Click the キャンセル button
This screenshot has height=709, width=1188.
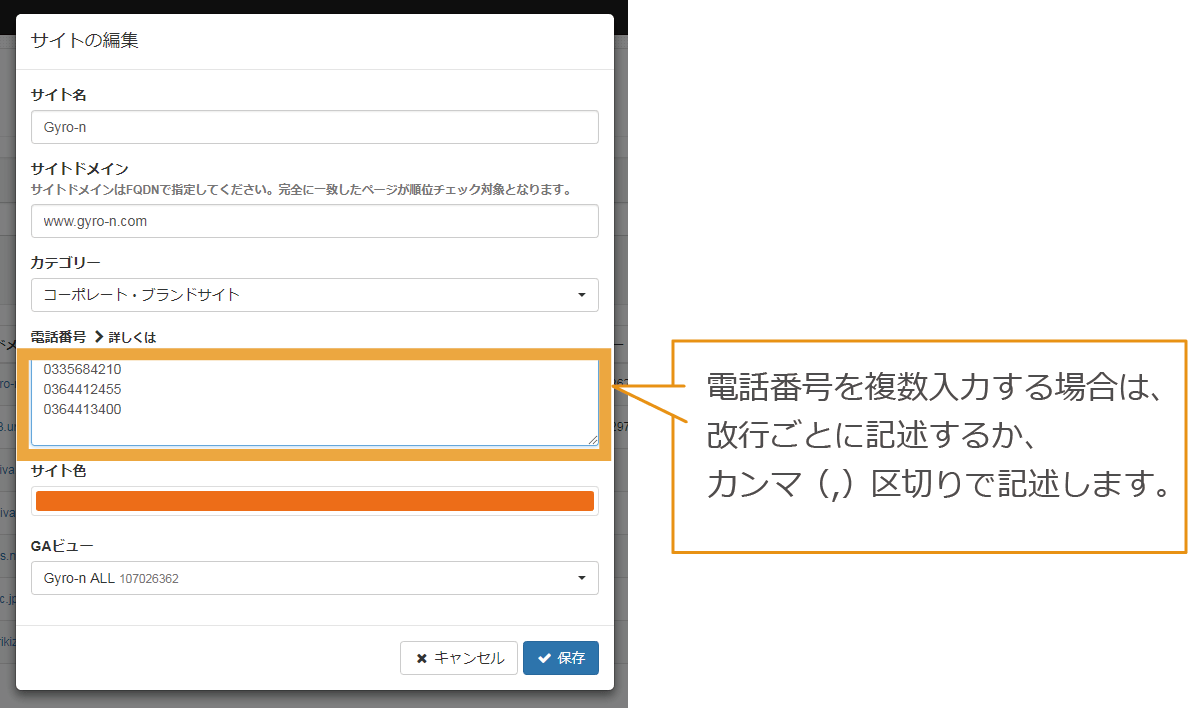[459, 657]
